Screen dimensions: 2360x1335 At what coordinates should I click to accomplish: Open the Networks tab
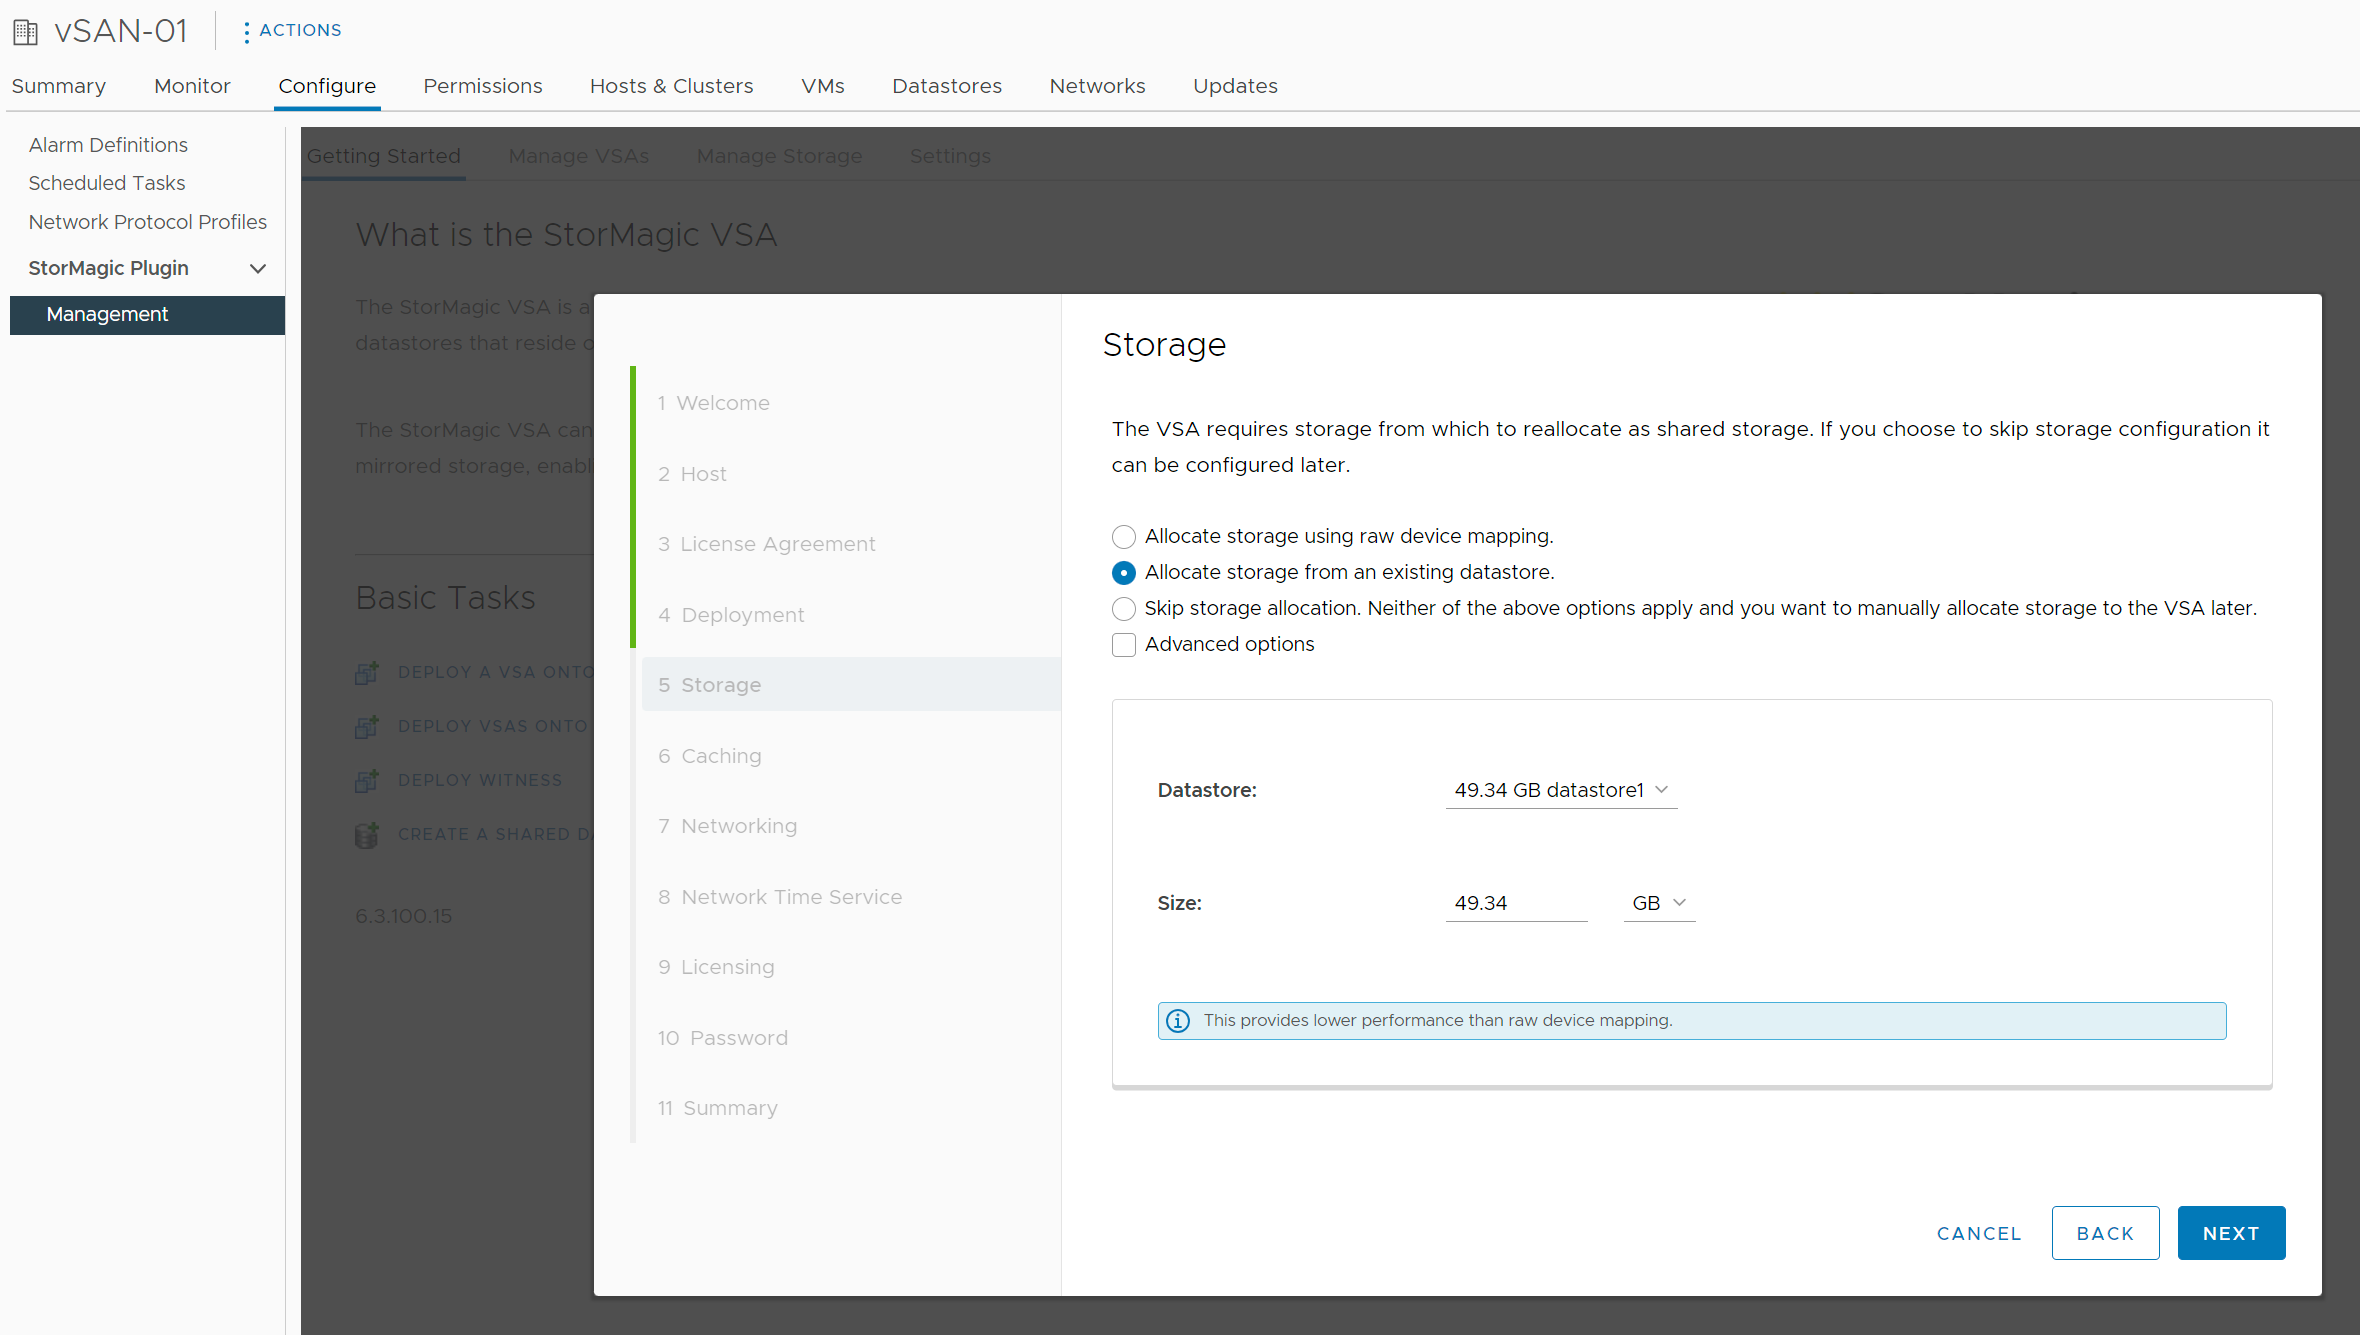tap(1097, 86)
